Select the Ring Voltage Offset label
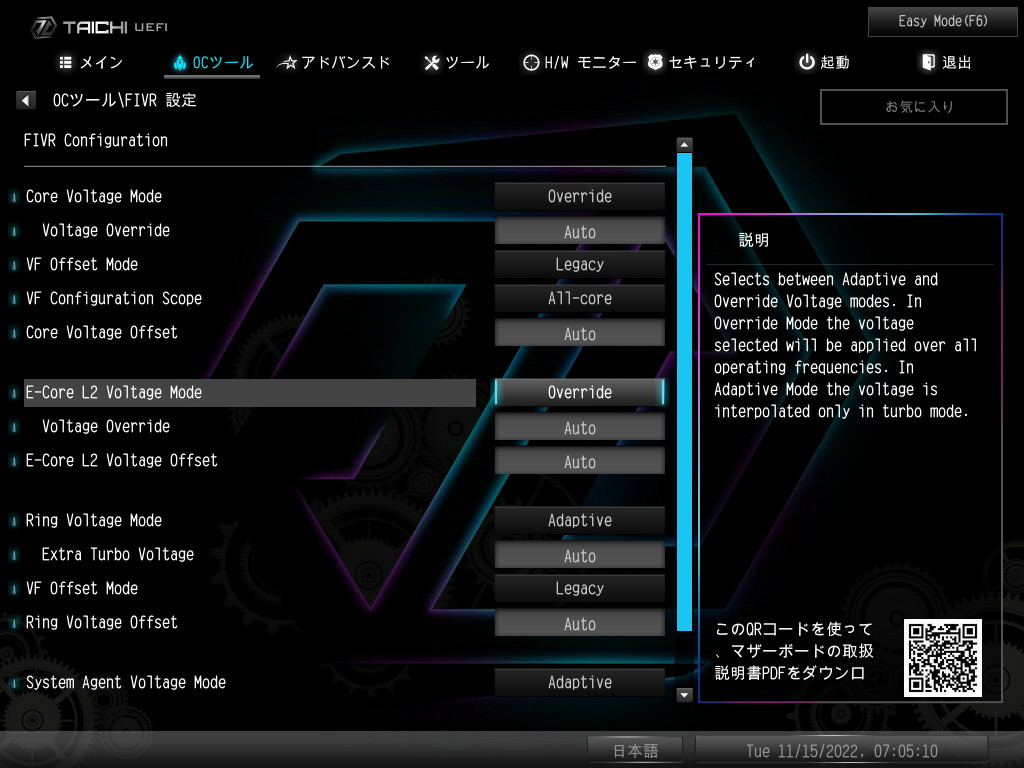The image size is (1024, 768). click(101, 622)
